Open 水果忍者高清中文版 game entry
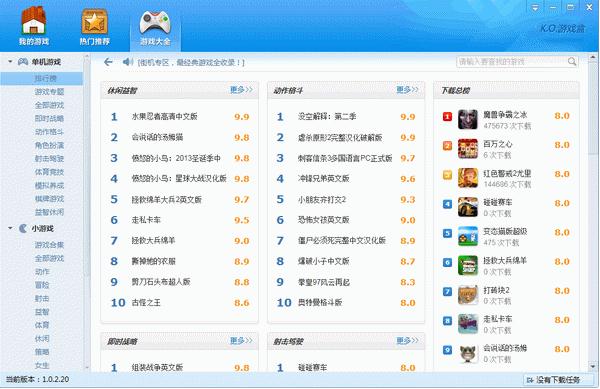 (x=165, y=117)
